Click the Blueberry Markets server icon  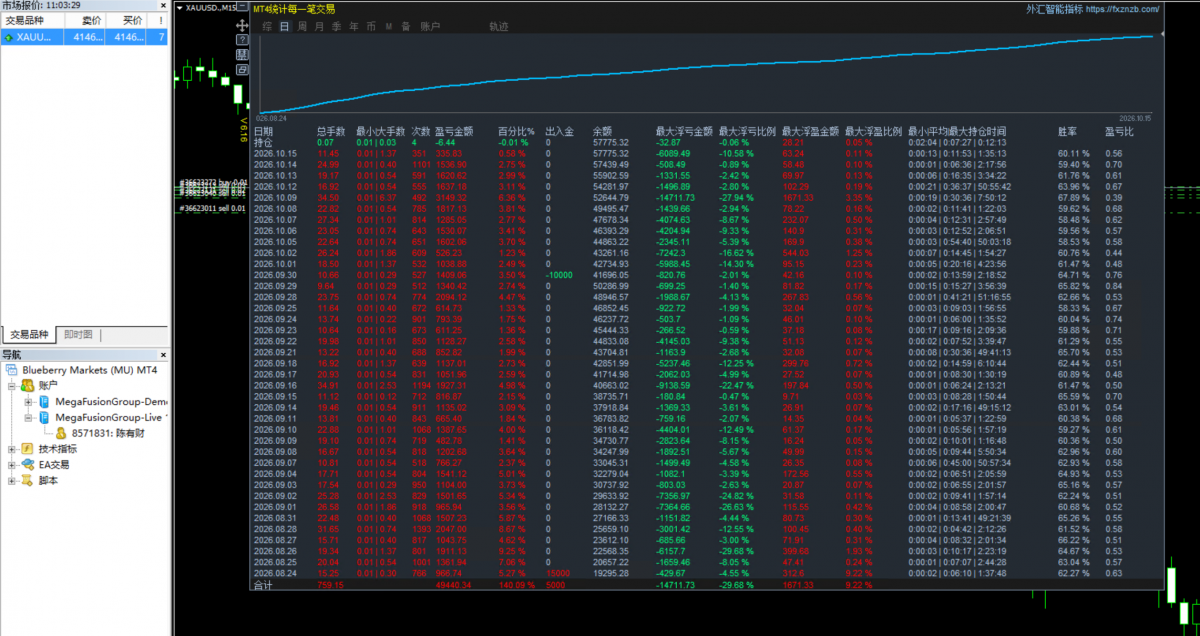11,370
